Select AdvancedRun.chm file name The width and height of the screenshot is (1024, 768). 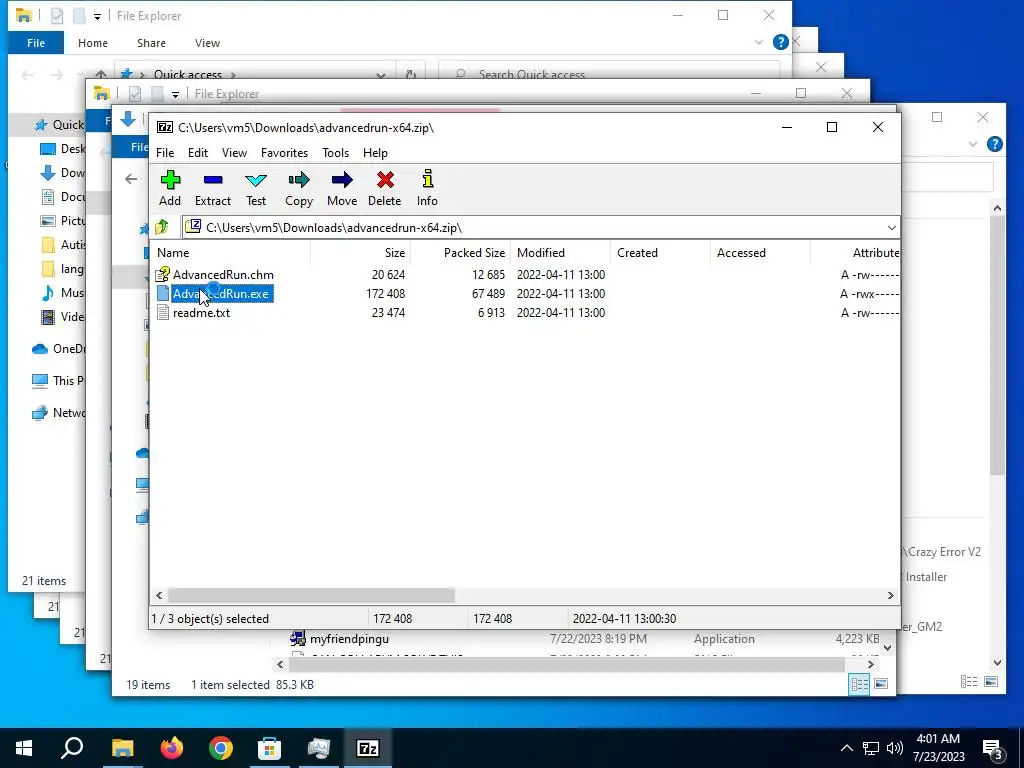[x=223, y=275]
